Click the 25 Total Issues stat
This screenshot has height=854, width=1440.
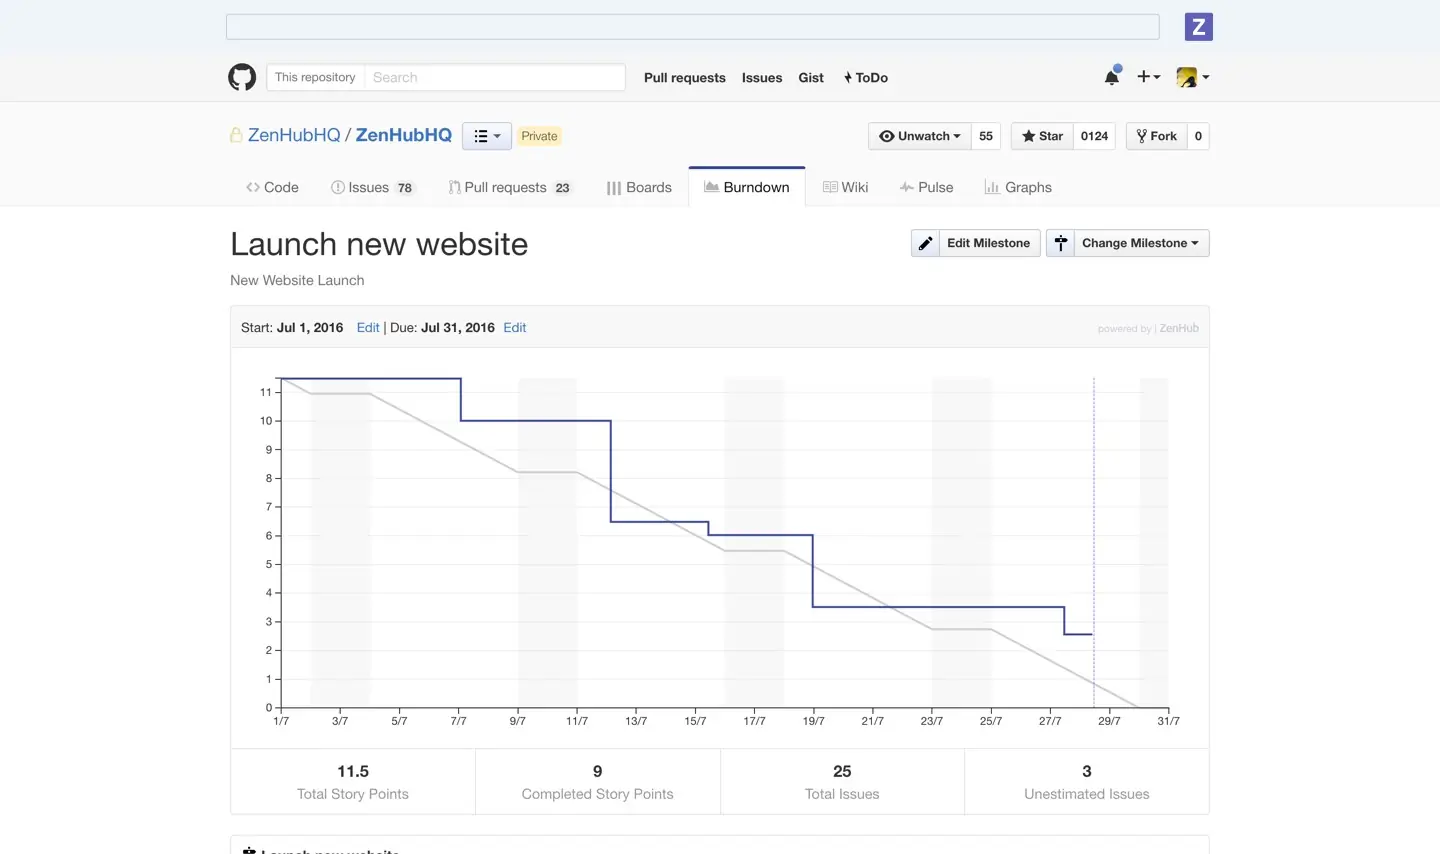click(x=842, y=782)
